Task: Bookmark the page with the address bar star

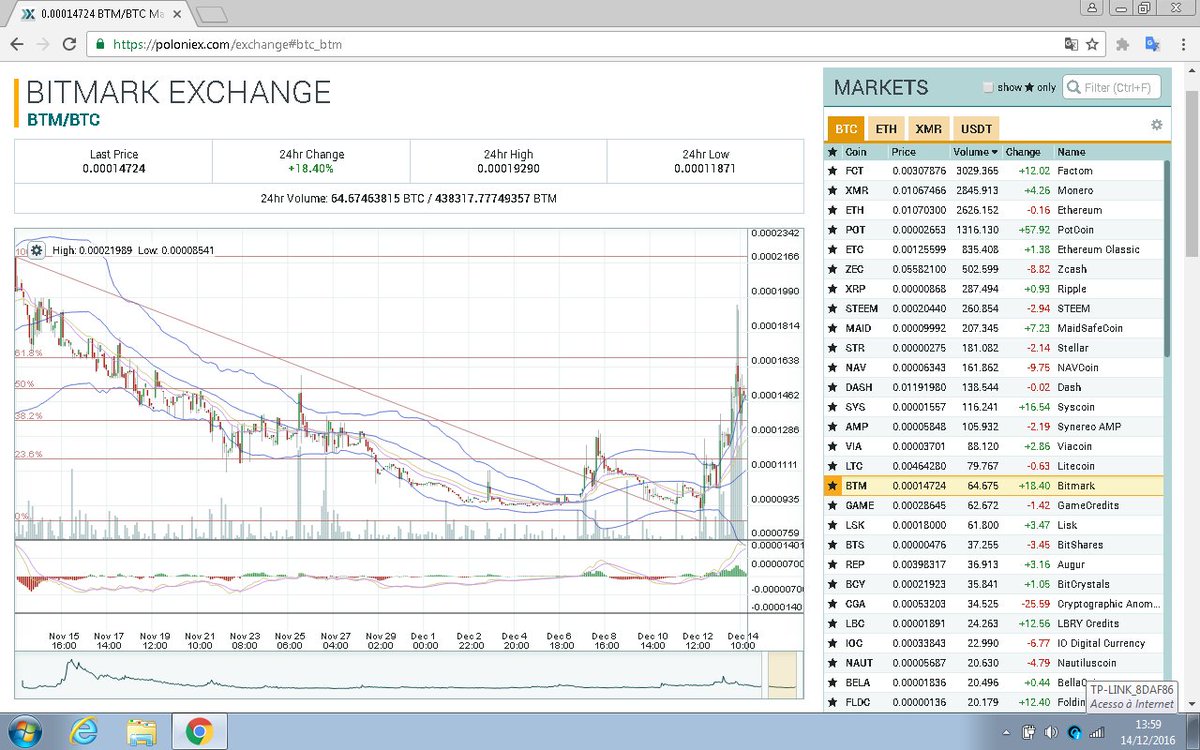Action: pyautogui.click(x=1093, y=44)
